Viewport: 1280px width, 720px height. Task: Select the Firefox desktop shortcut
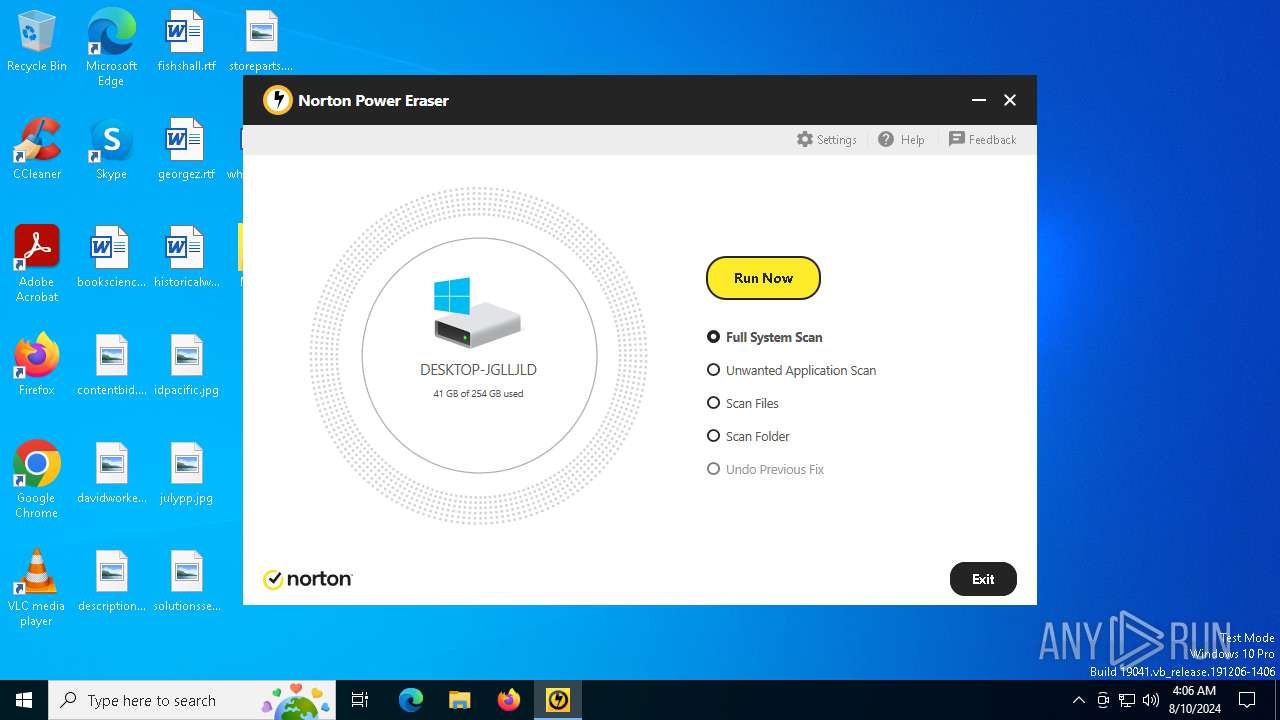37,365
